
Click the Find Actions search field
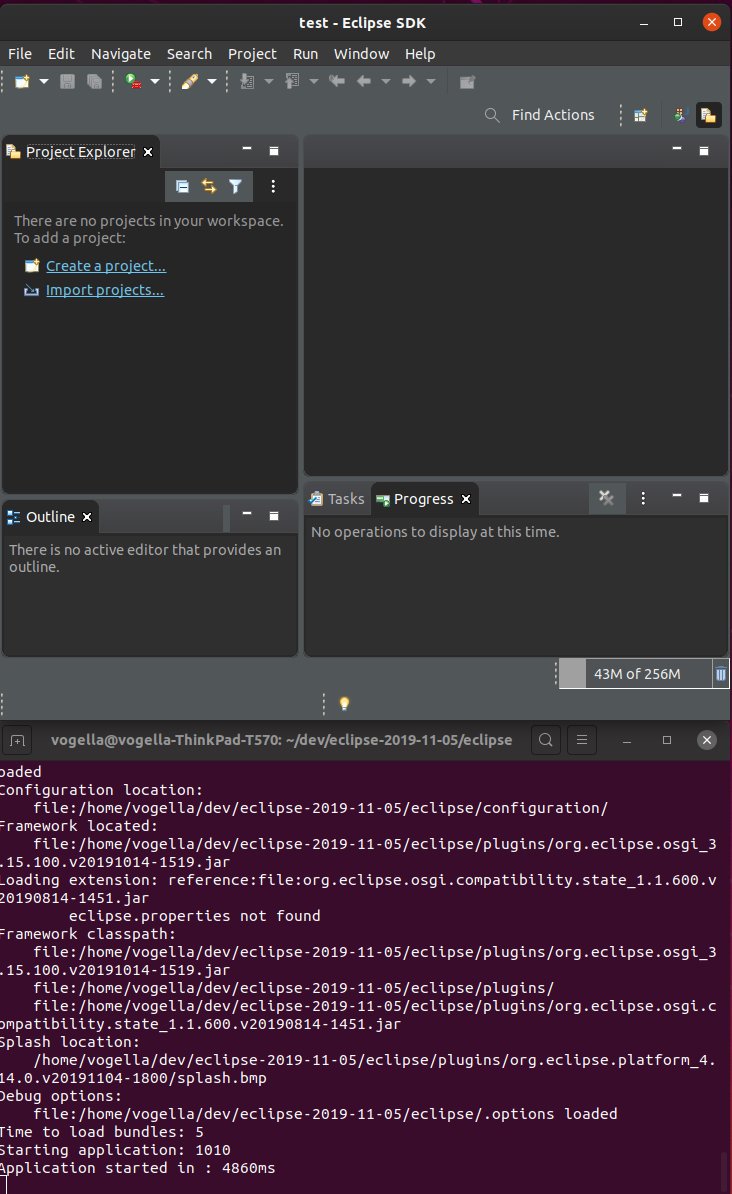coord(540,115)
